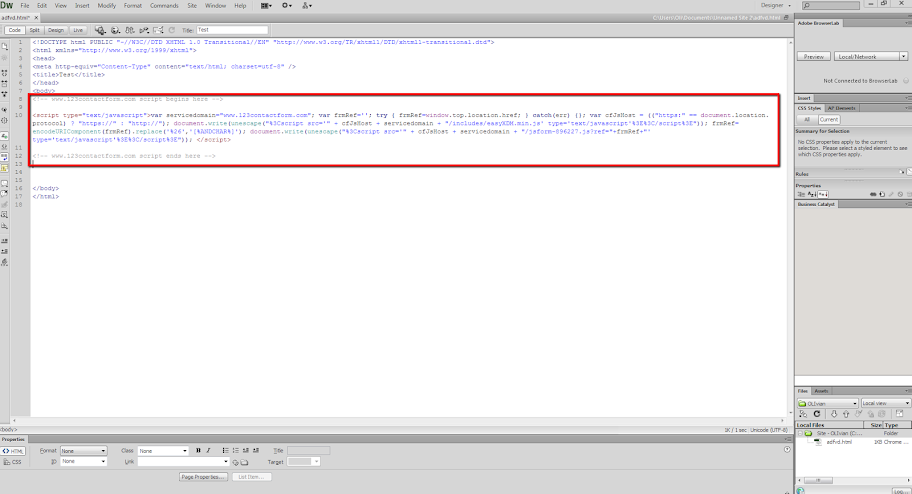This screenshot has width=912, height=494.
Task: Select the Adobe BrowserLab panel tab
Action: click(x=818, y=23)
